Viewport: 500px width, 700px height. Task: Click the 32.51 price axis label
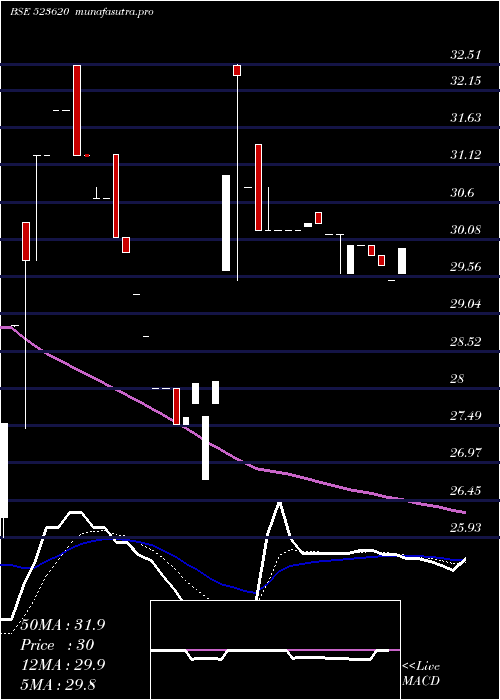(x=466, y=55)
